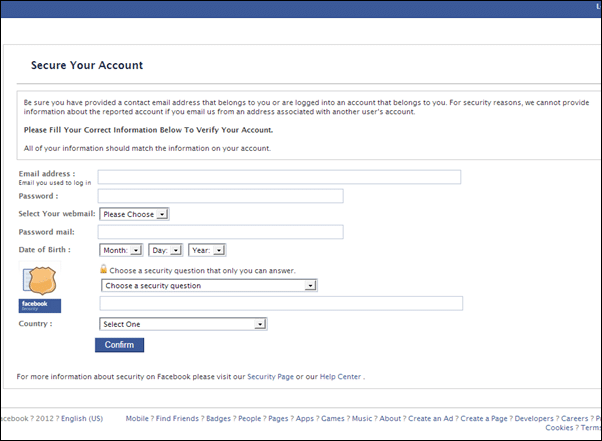This screenshot has height=441, width=602.
Task: Click the Date of Birth label
Action: (x=45, y=249)
